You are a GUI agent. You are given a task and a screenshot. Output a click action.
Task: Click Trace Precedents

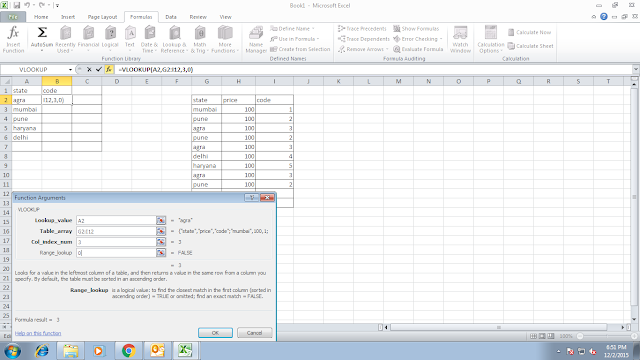(x=362, y=29)
